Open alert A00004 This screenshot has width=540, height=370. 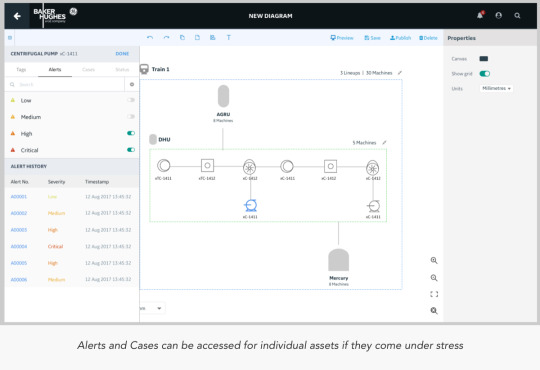(19, 246)
